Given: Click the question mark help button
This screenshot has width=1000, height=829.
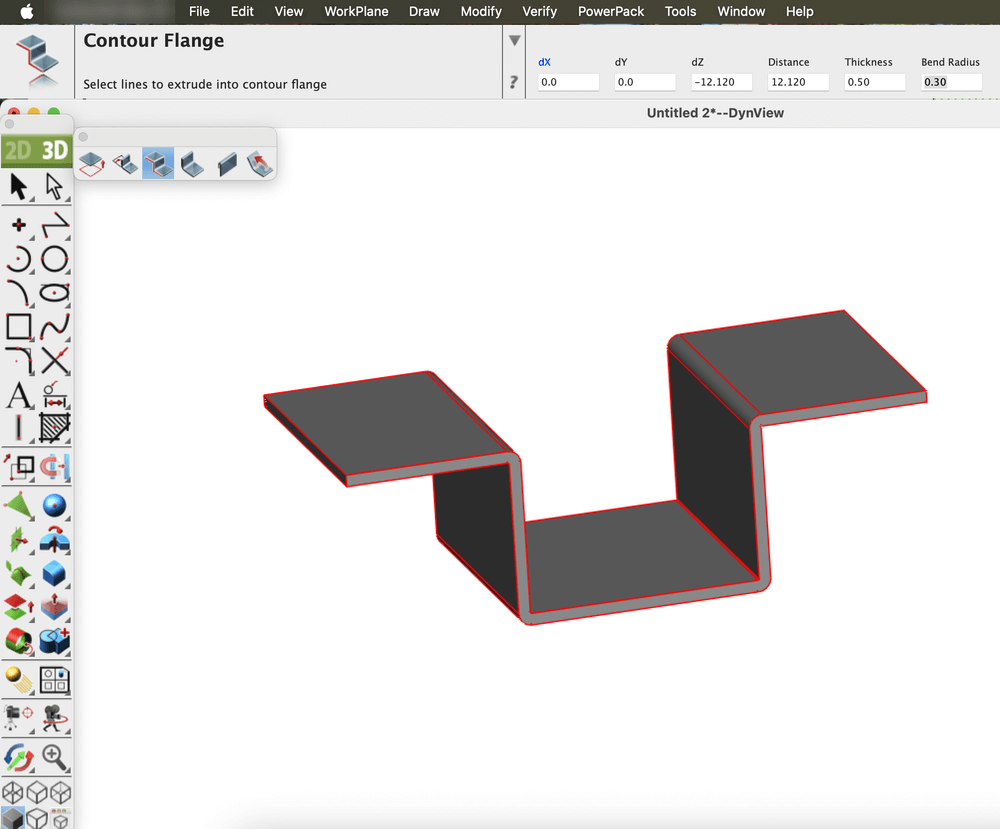Looking at the screenshot, I should pyautogui.click(x=514, y=82).
